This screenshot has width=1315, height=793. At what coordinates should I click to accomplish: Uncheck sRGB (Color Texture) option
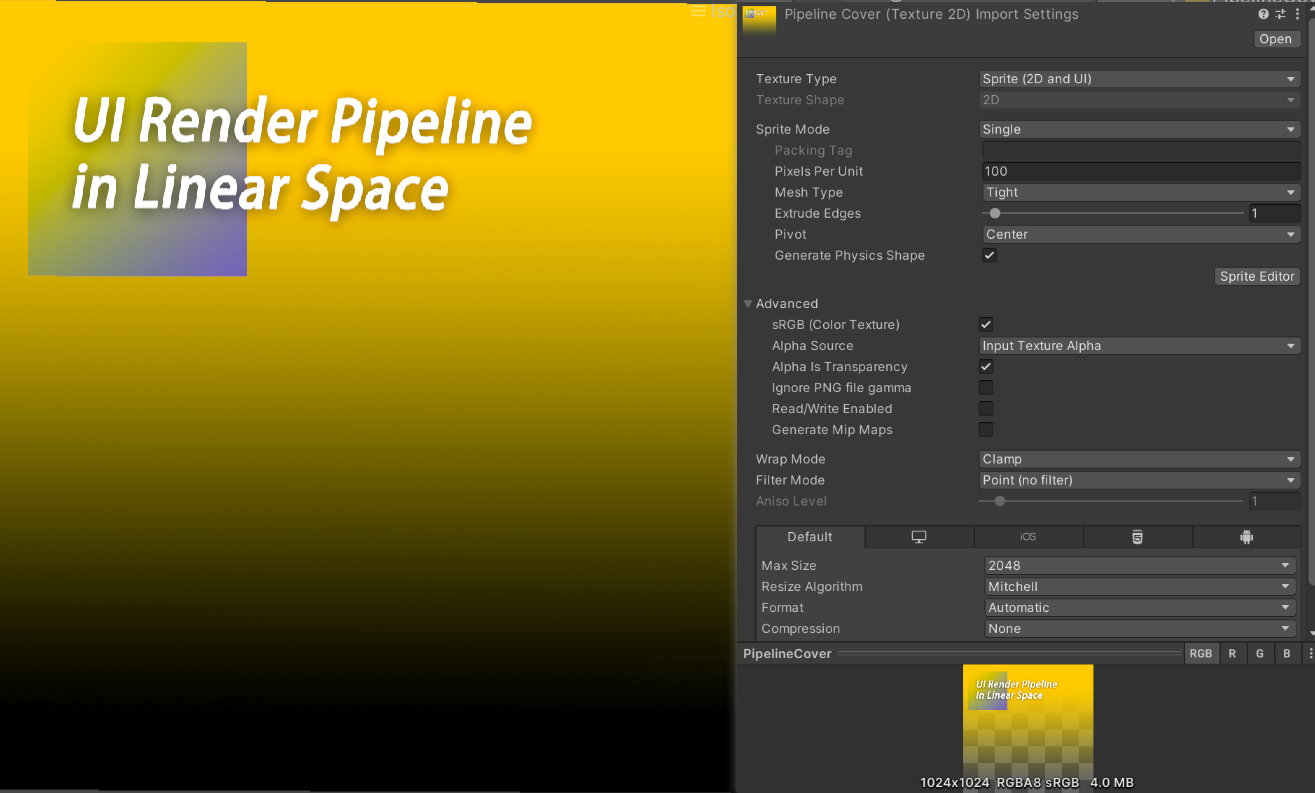coord(986,324)
